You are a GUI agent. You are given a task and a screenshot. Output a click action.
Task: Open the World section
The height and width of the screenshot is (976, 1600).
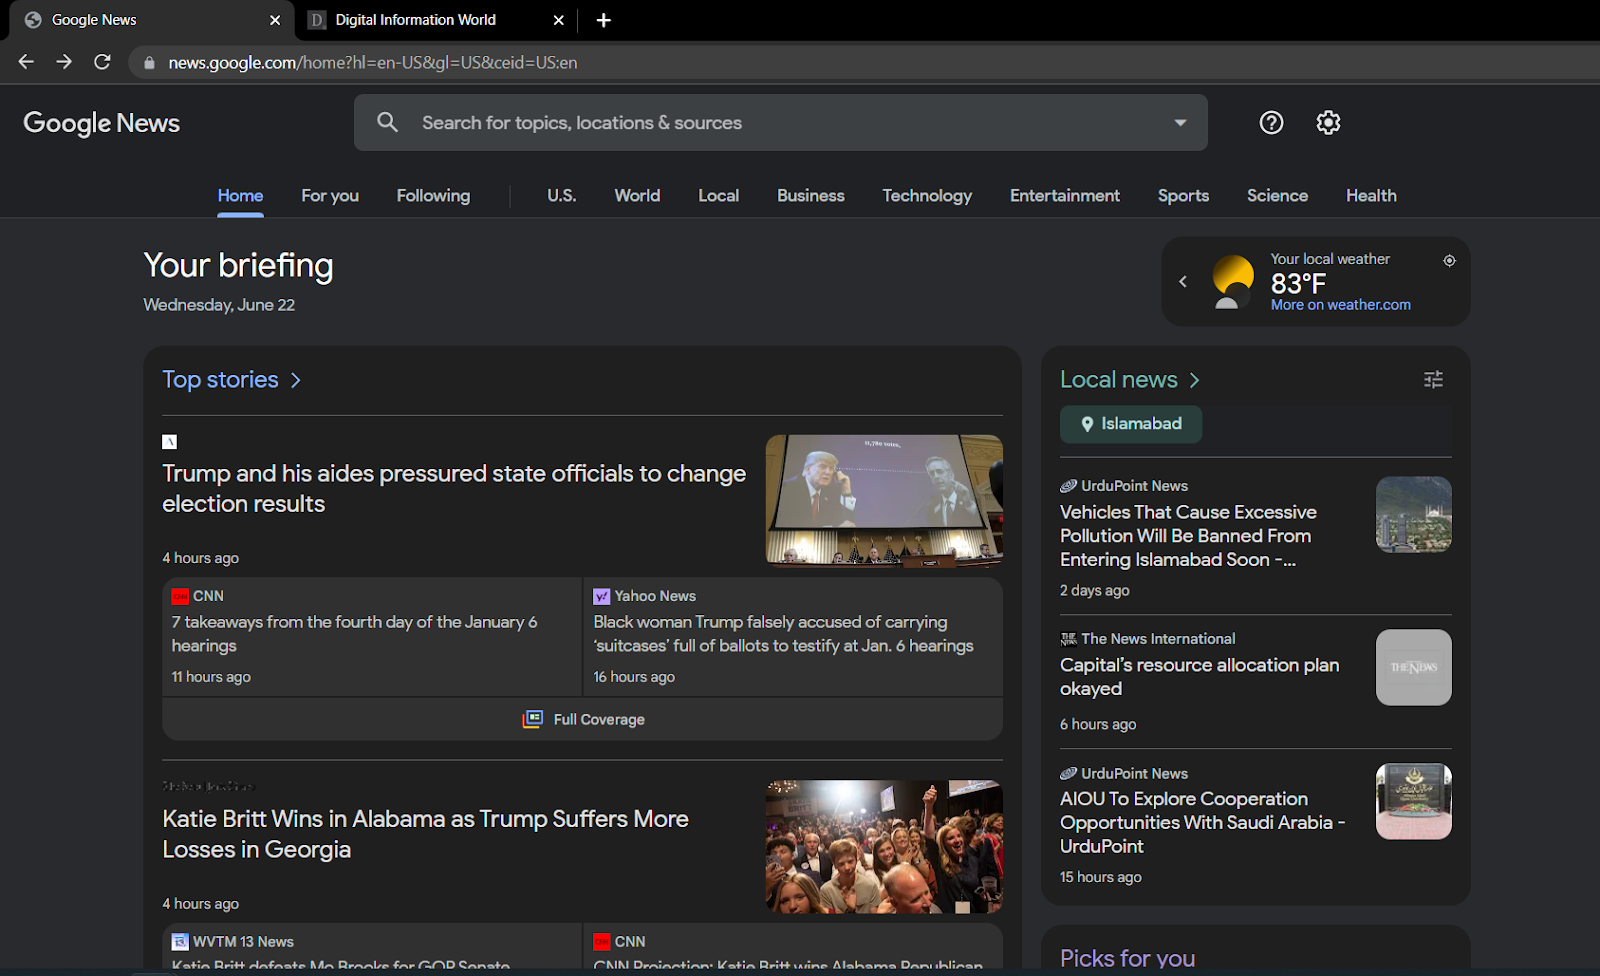[637, 196]
